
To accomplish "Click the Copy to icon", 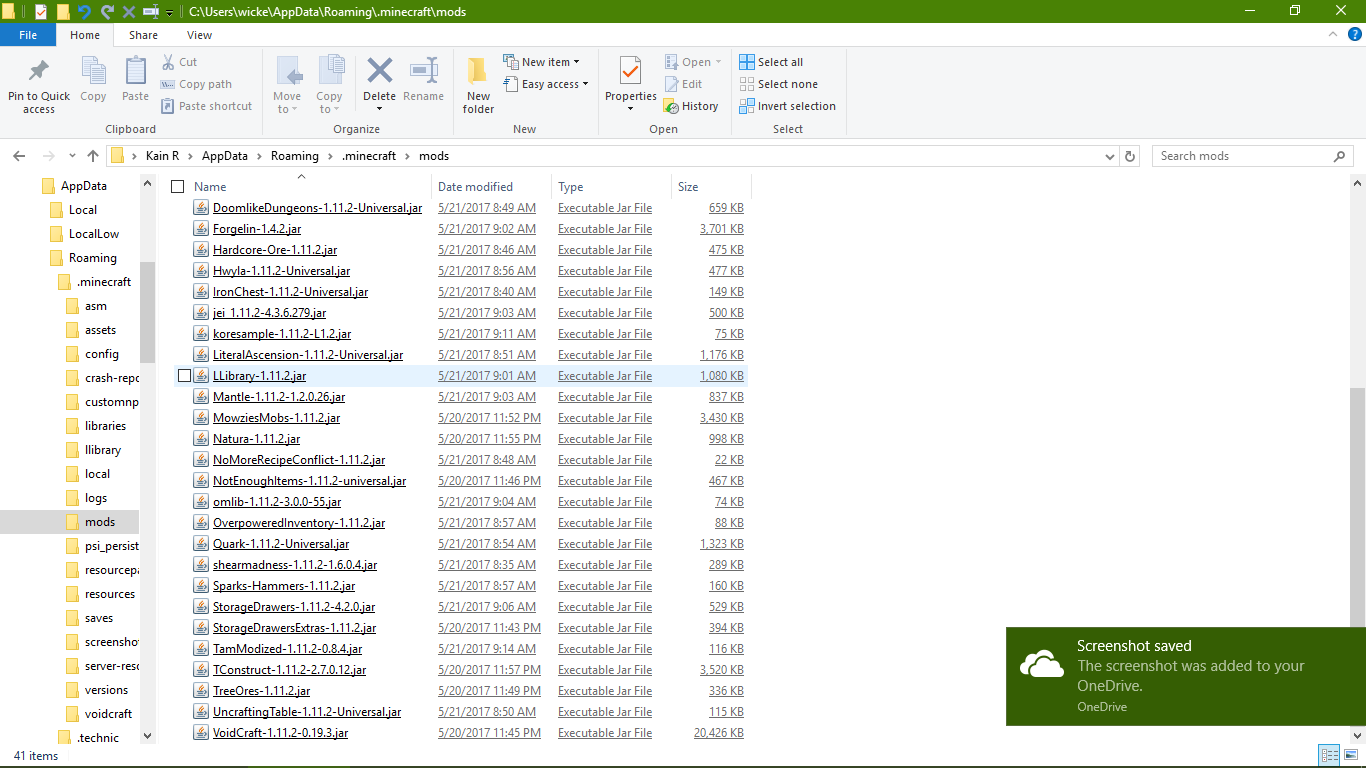I will [x=330, y=72].
